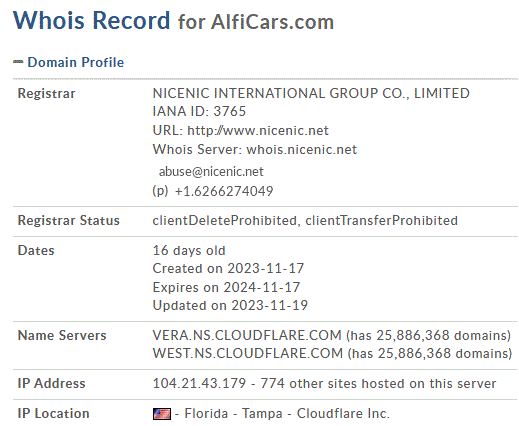519x426 pixels.
Task: Click the clientDeleteProhibited status
Action: click(224, 220)
